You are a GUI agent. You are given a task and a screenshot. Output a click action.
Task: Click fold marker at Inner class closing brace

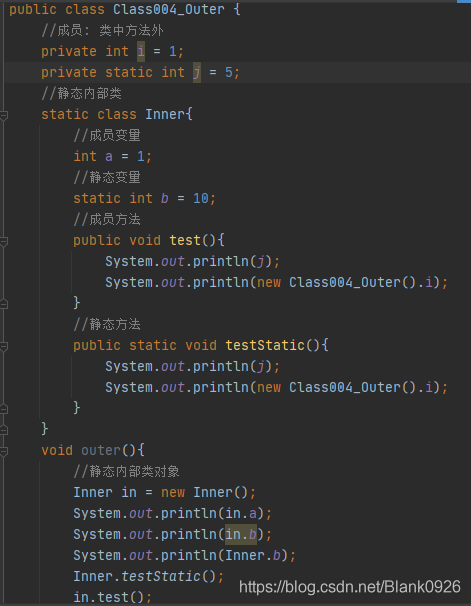tap(3, 430)
